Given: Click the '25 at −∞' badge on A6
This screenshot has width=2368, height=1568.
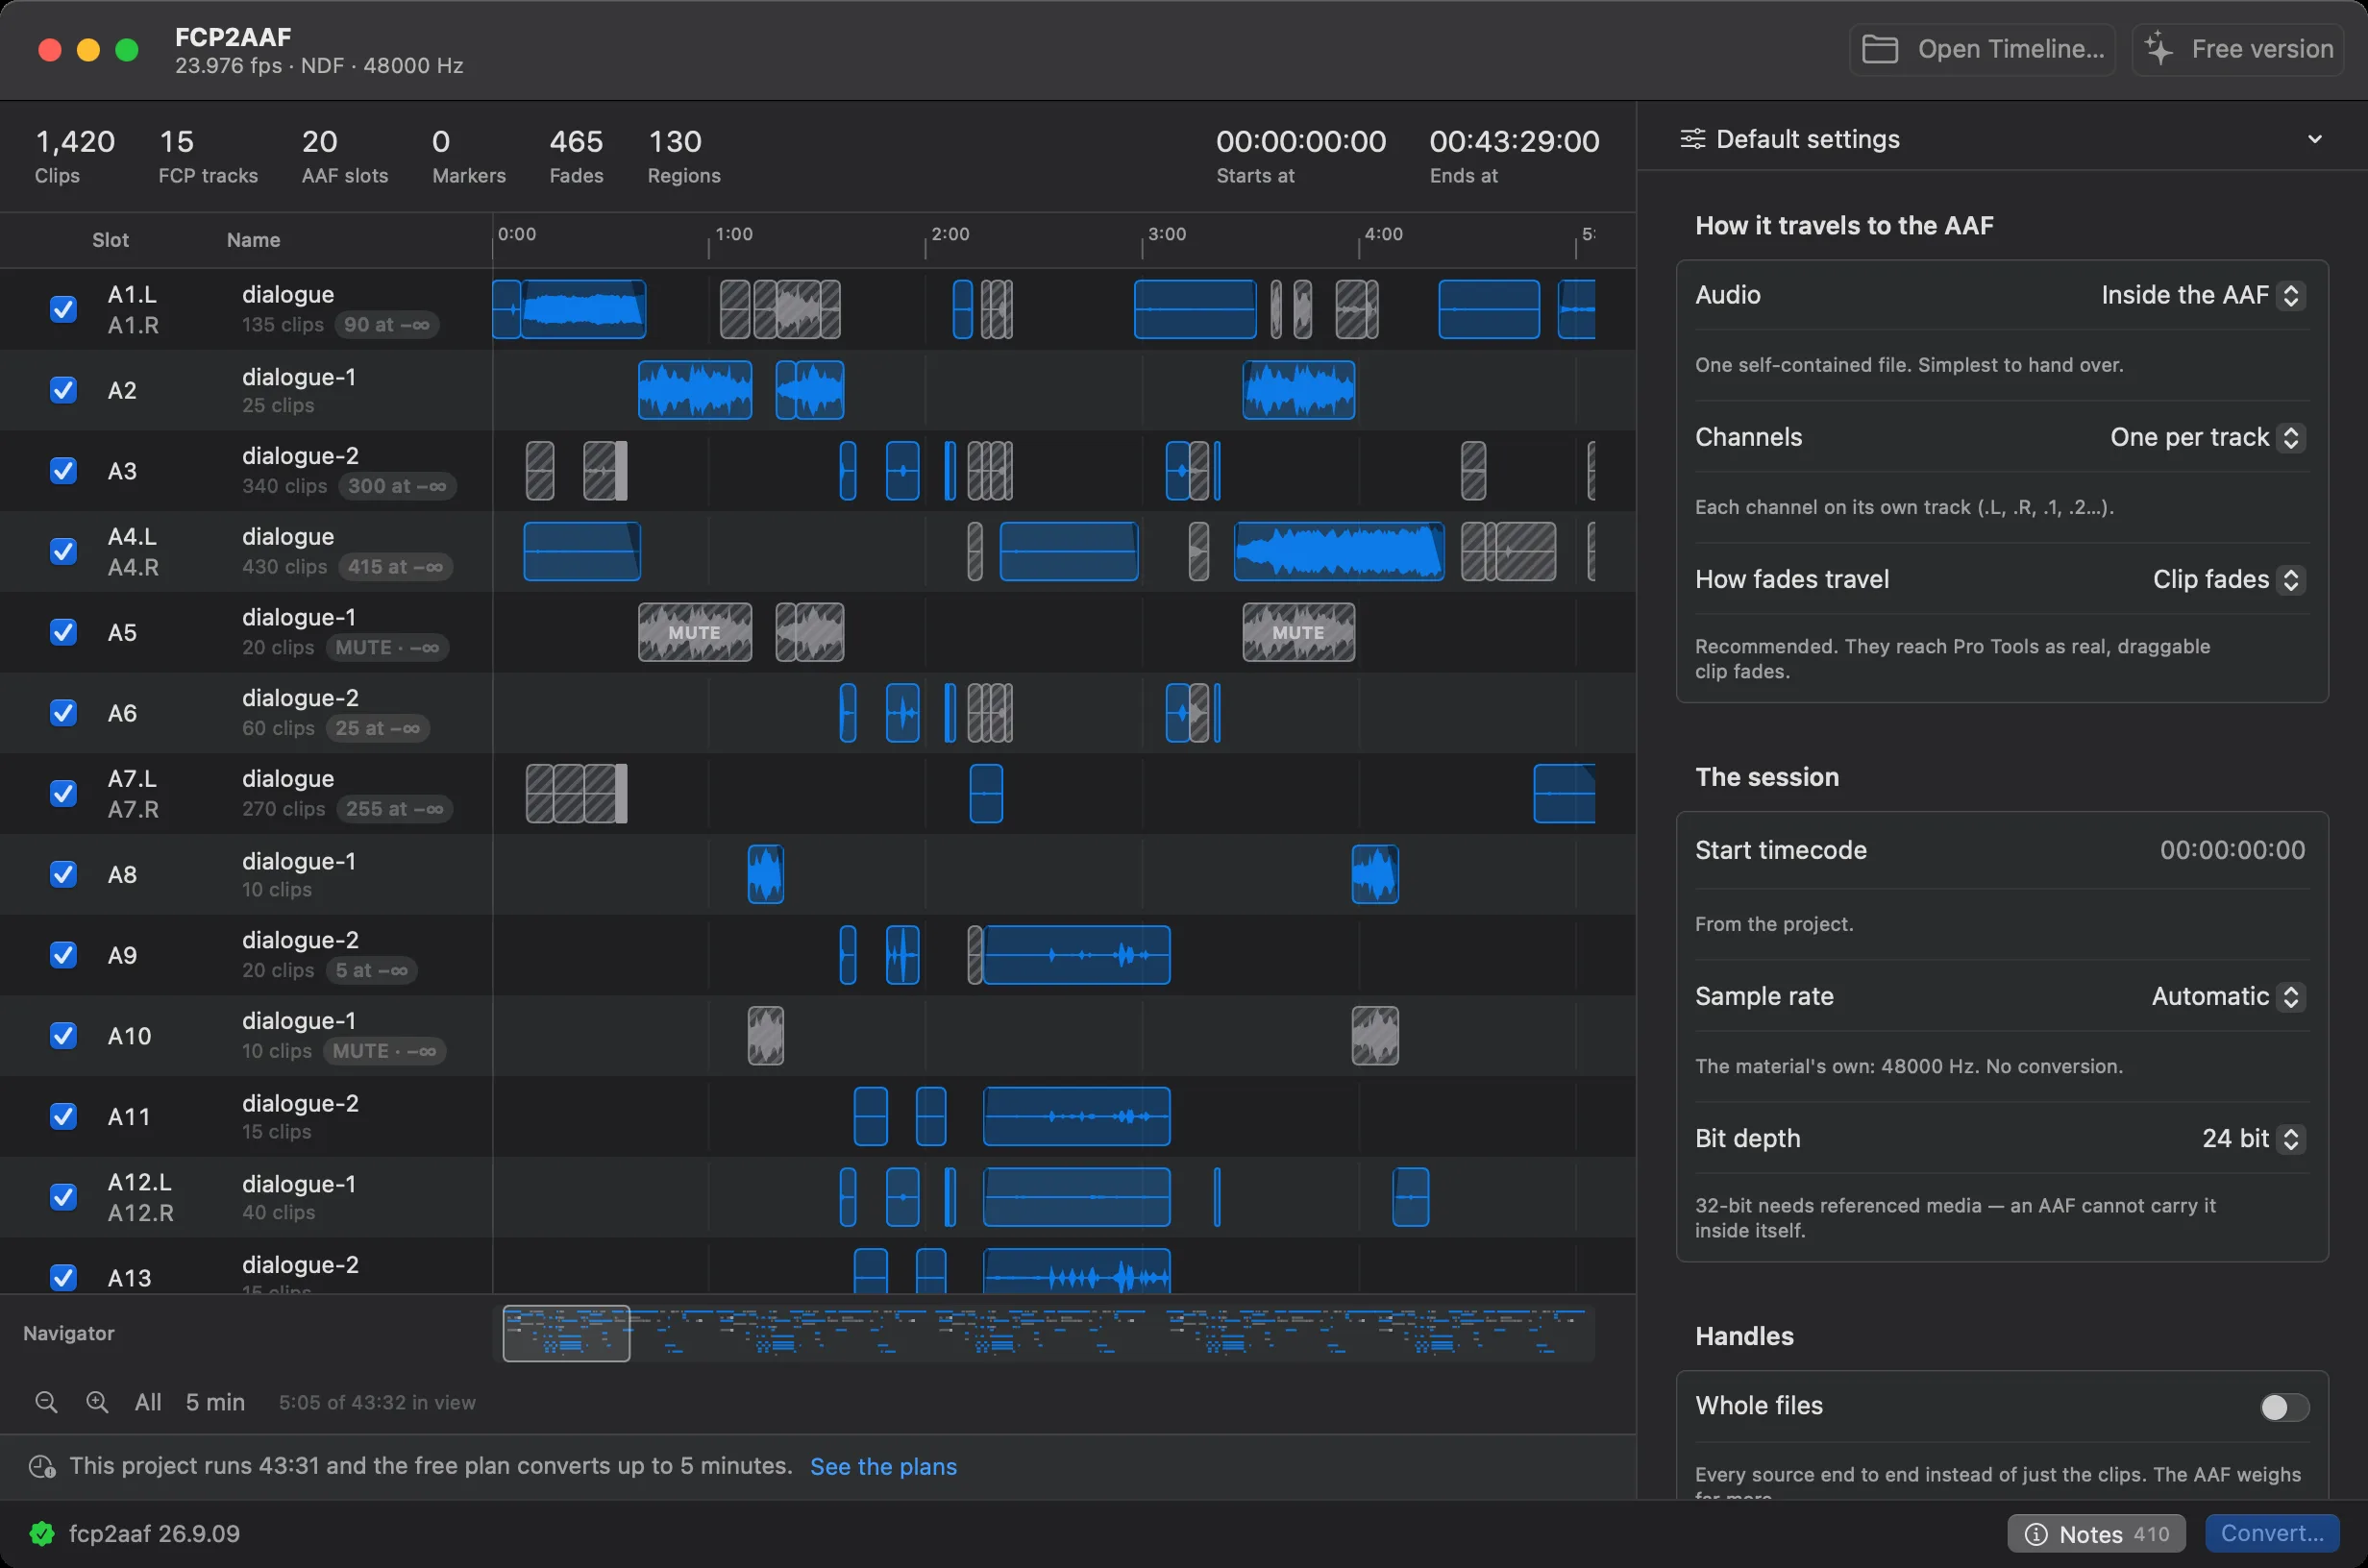Looking at the screenshot, I should [x=377, y=728].
